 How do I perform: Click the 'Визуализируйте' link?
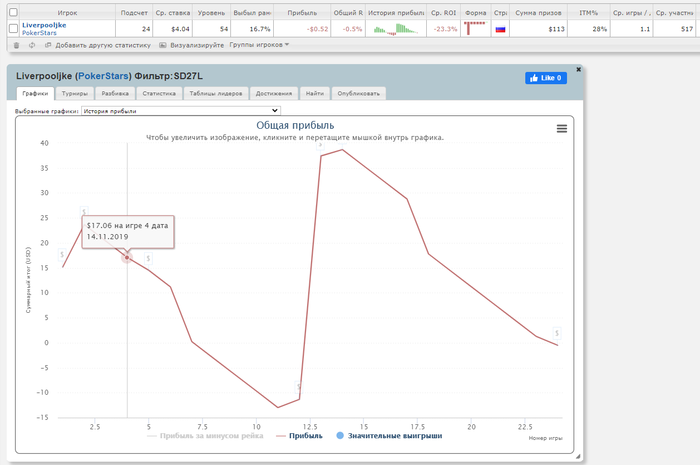click(x=197, y=45)
